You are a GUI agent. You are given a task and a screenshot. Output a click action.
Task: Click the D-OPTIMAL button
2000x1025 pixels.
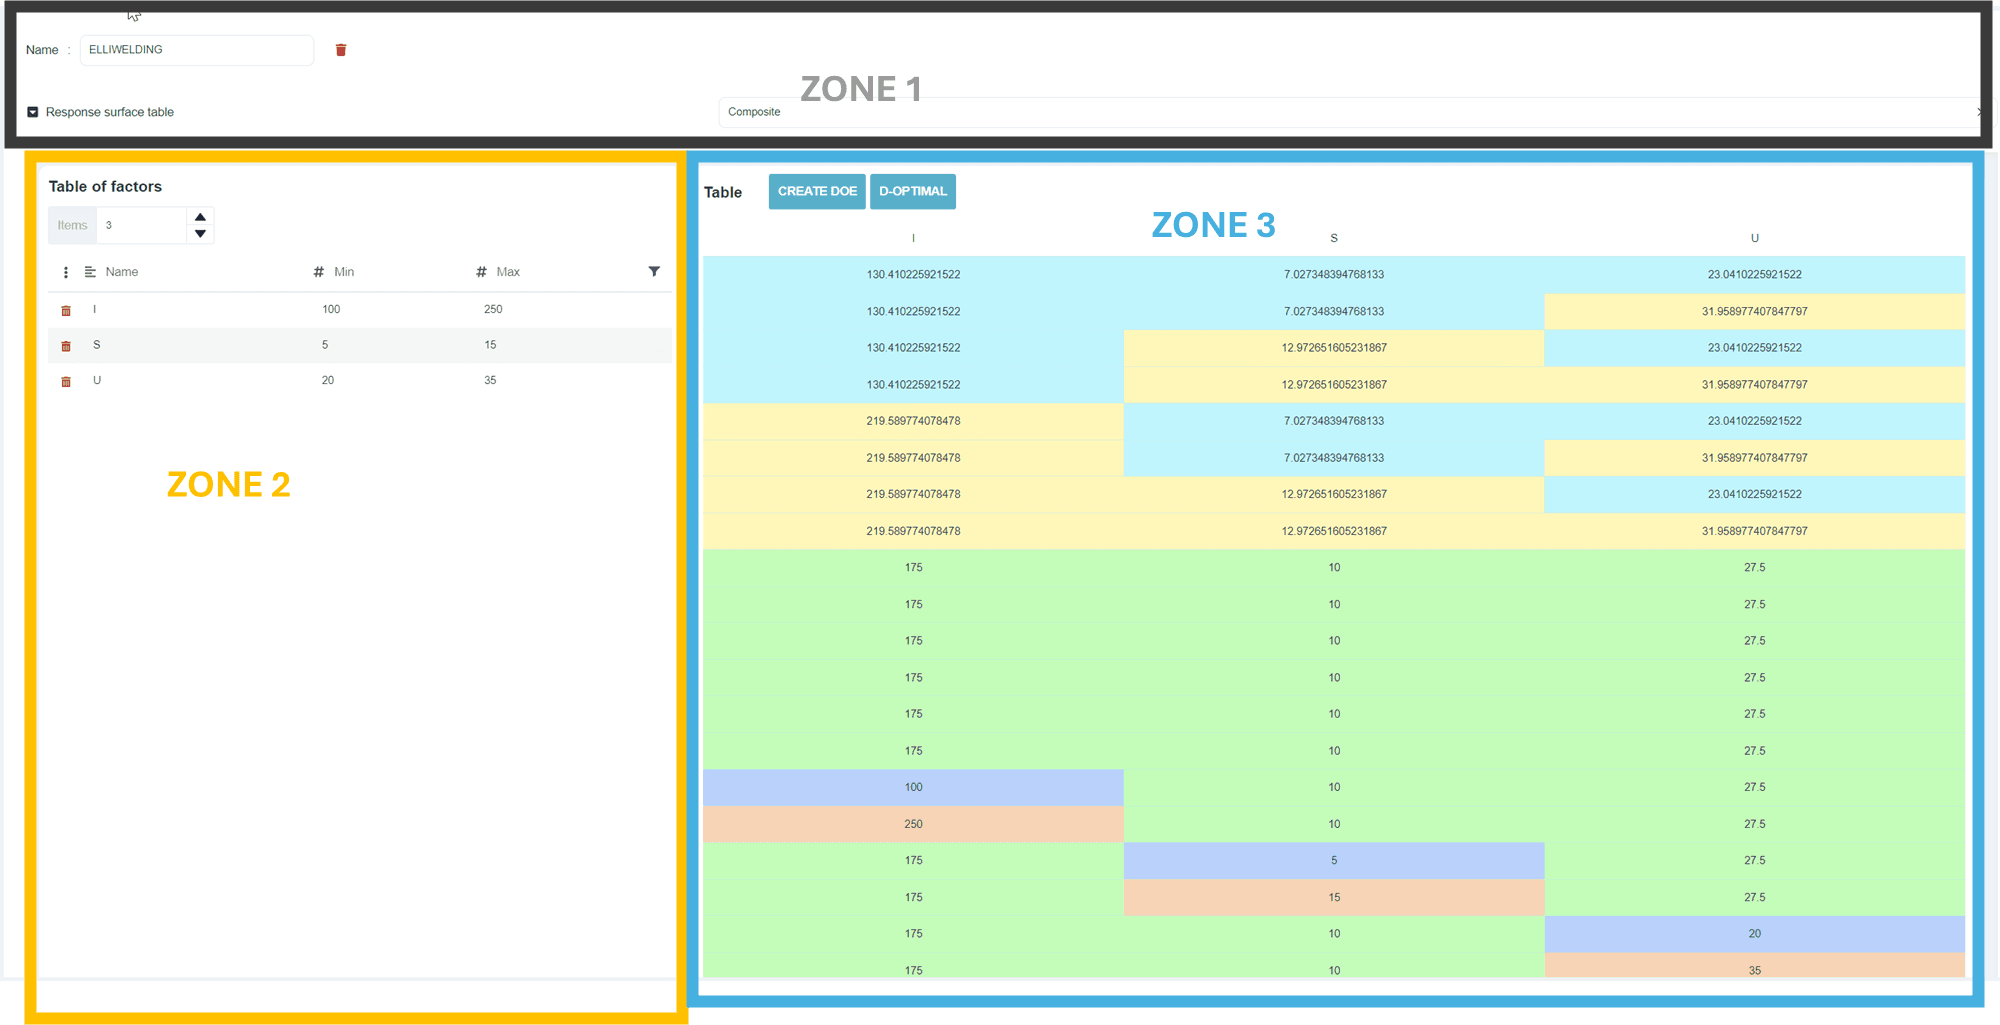coord(912,191)
